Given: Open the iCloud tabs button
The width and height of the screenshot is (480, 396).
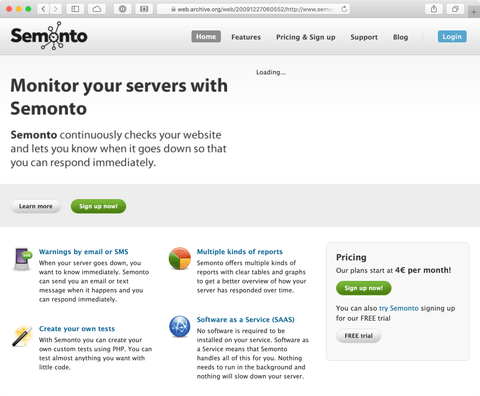Looking at the screenshot, I should coord(97,9).
